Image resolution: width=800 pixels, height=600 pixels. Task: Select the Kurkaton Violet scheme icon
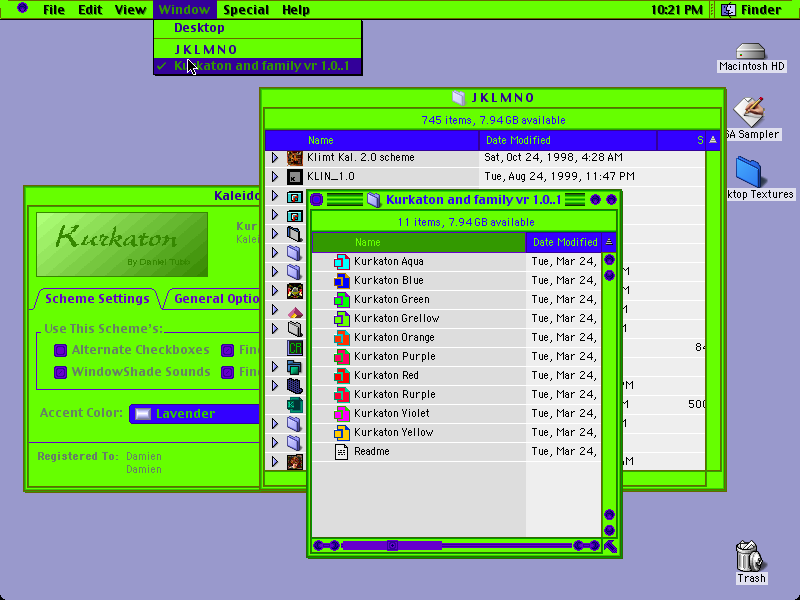coord(341,413)
